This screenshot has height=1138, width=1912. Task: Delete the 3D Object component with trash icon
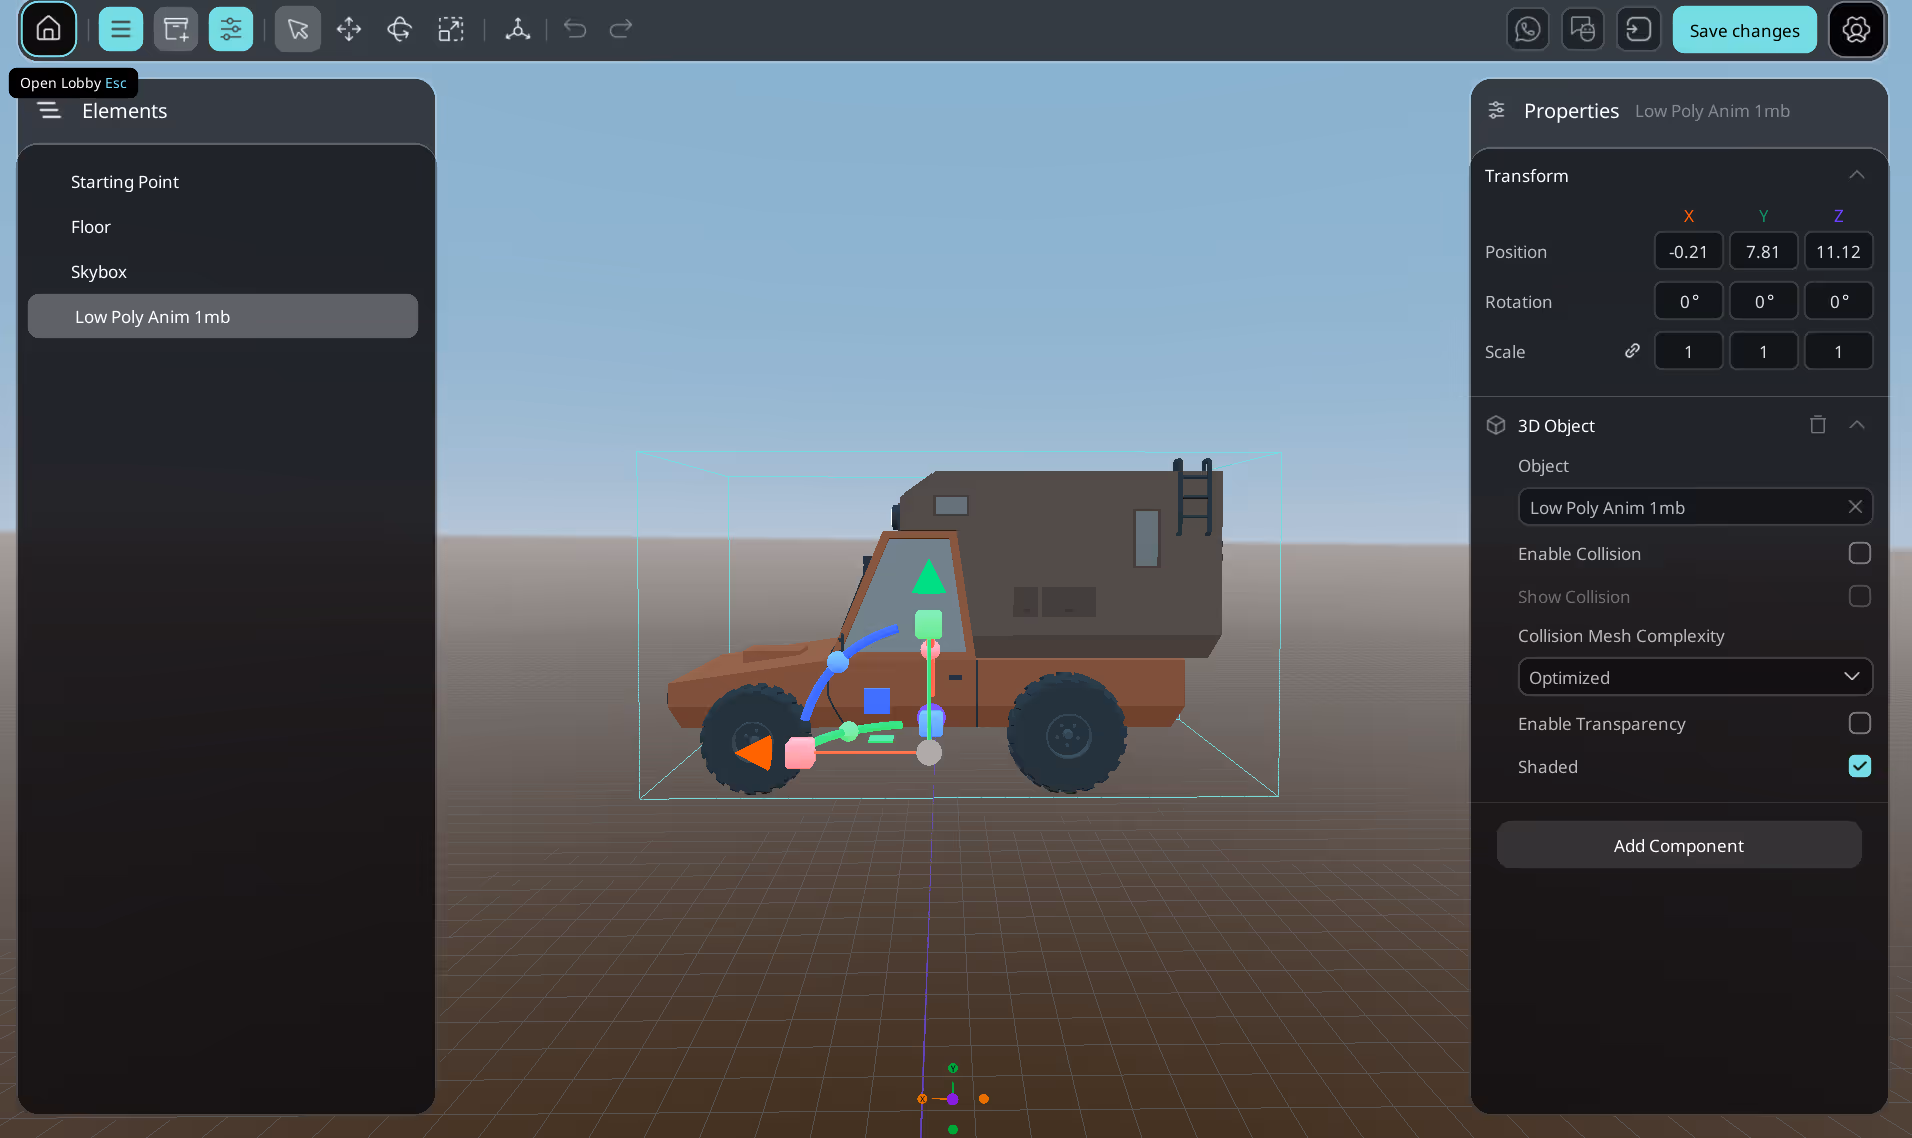click(x=1818, y=425)
